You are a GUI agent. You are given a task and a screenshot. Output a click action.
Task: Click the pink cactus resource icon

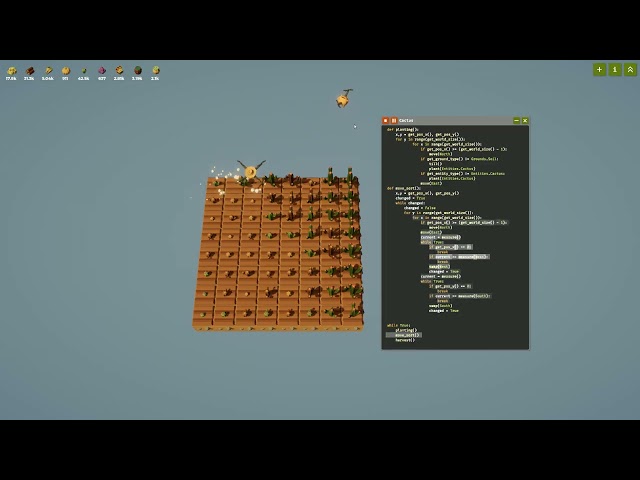click(102, 71)
